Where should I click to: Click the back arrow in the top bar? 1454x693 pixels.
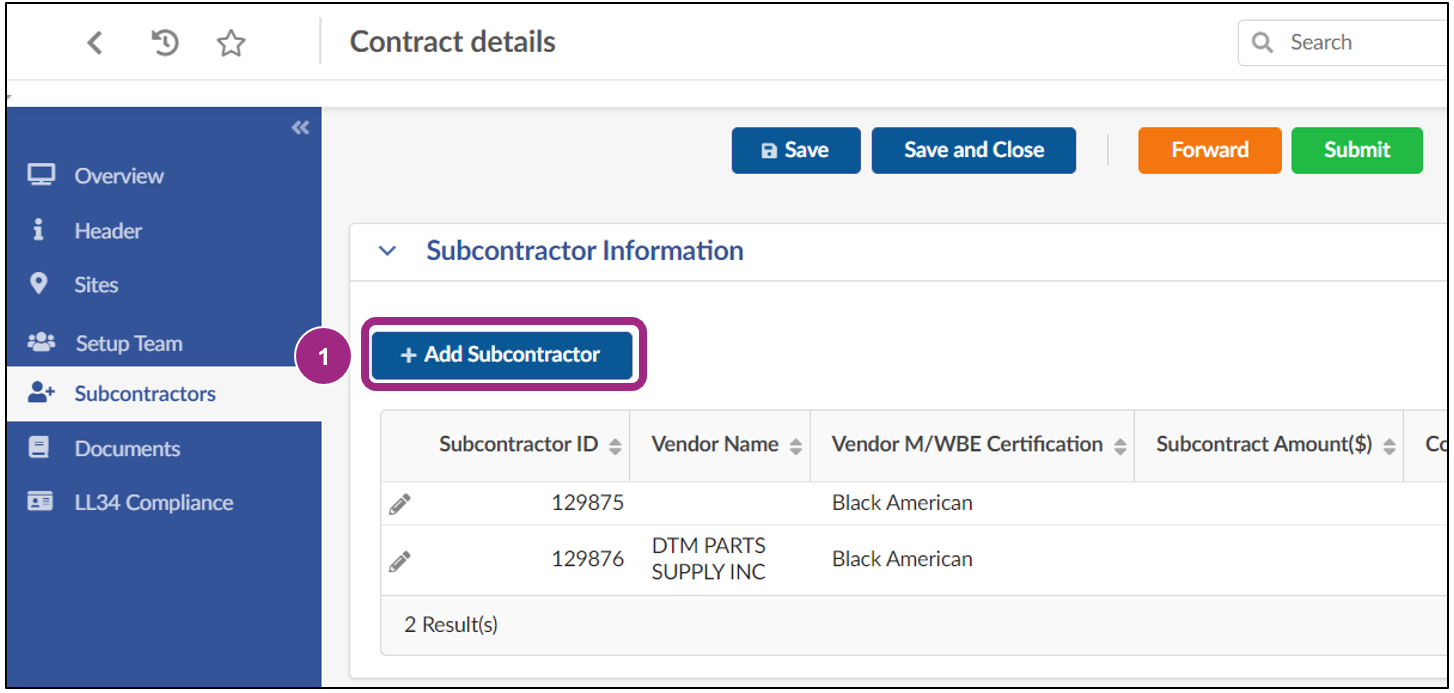click(x=94, y=42)
